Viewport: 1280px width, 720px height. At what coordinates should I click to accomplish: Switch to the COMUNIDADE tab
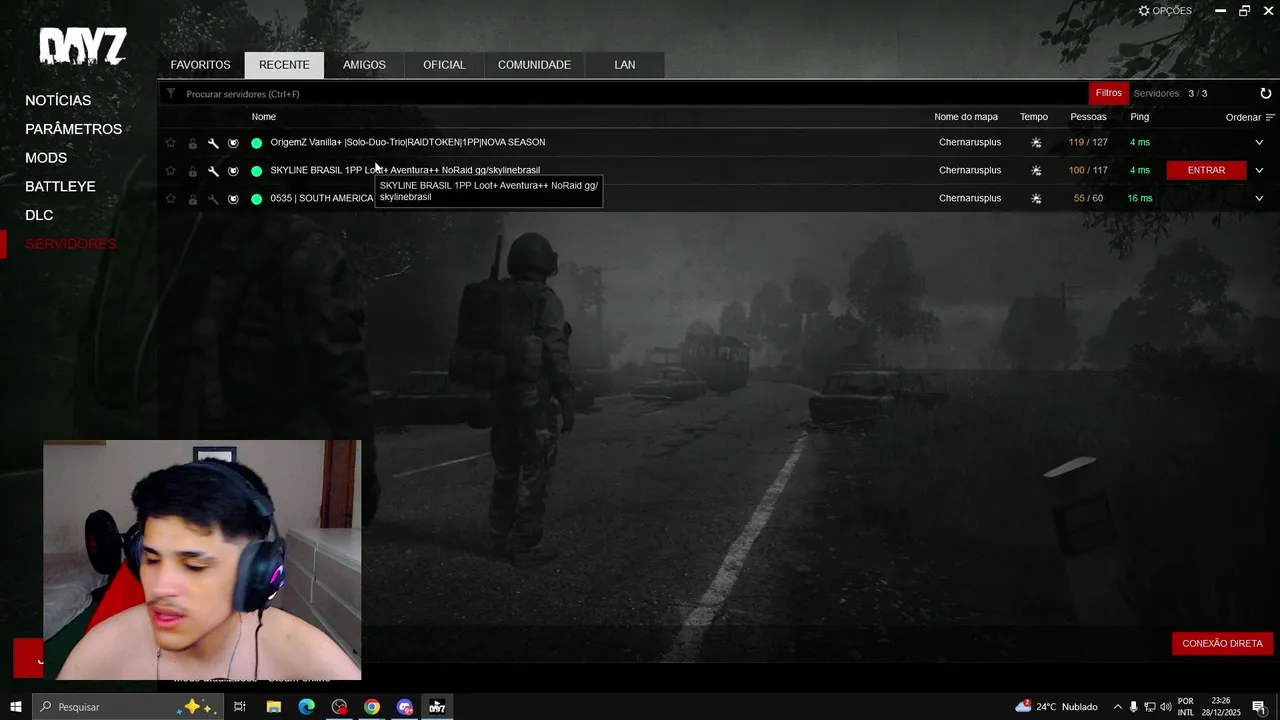tap(534, 65)
